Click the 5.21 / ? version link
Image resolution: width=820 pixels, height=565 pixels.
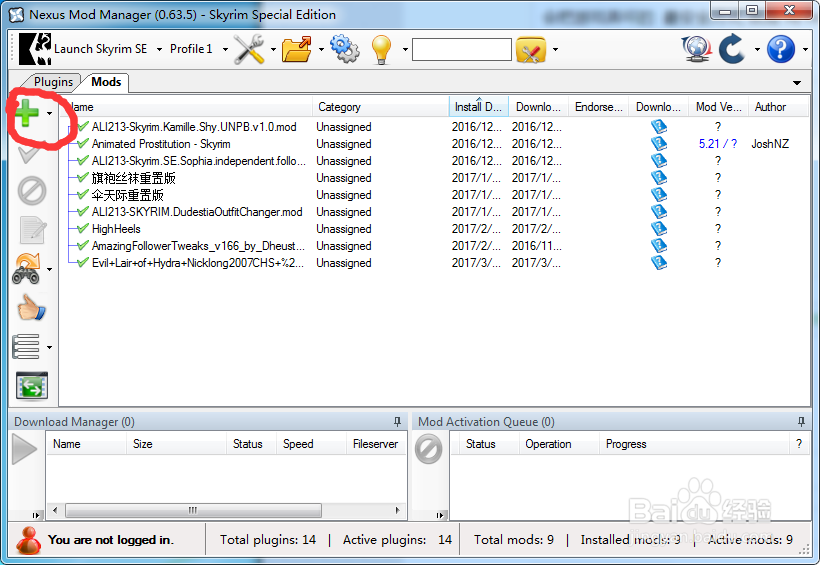point(718,144)
